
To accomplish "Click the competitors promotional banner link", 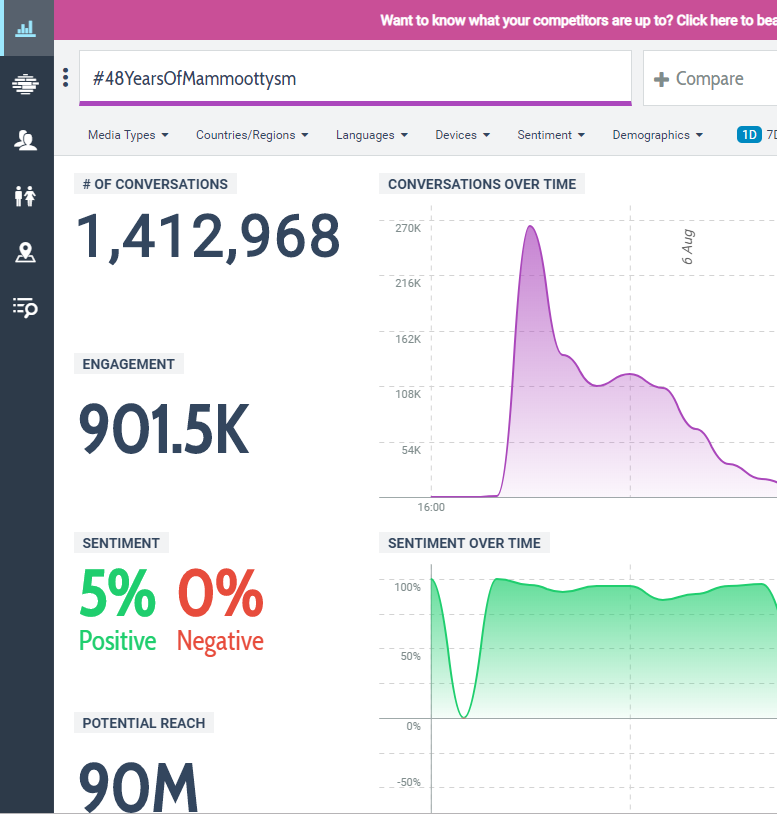I will [x=578, y=20].
